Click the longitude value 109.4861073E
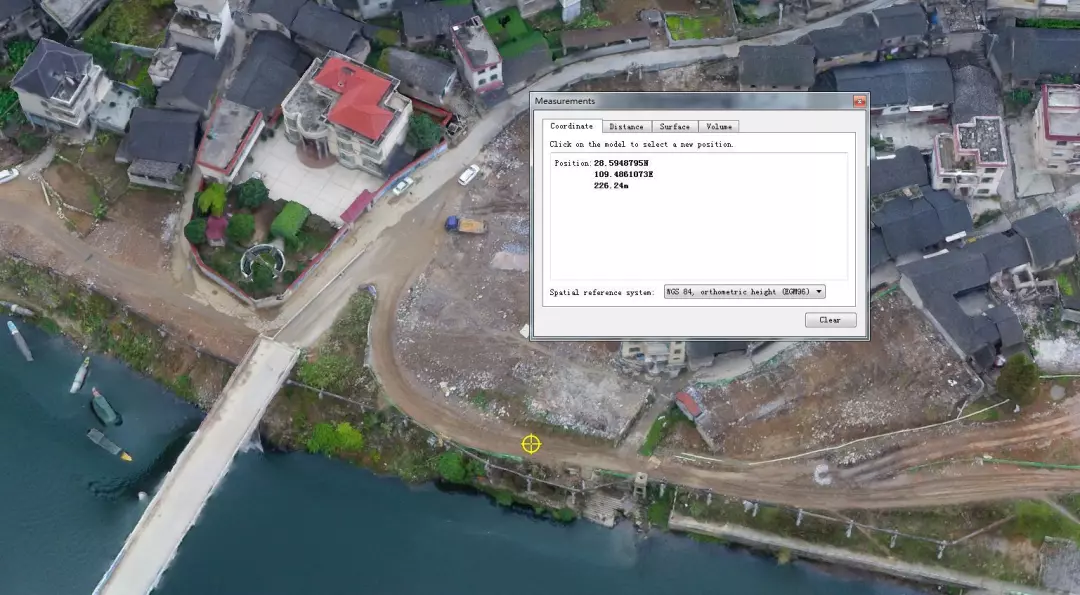This screenshot has height=595, width=1080. click(623, 174)
